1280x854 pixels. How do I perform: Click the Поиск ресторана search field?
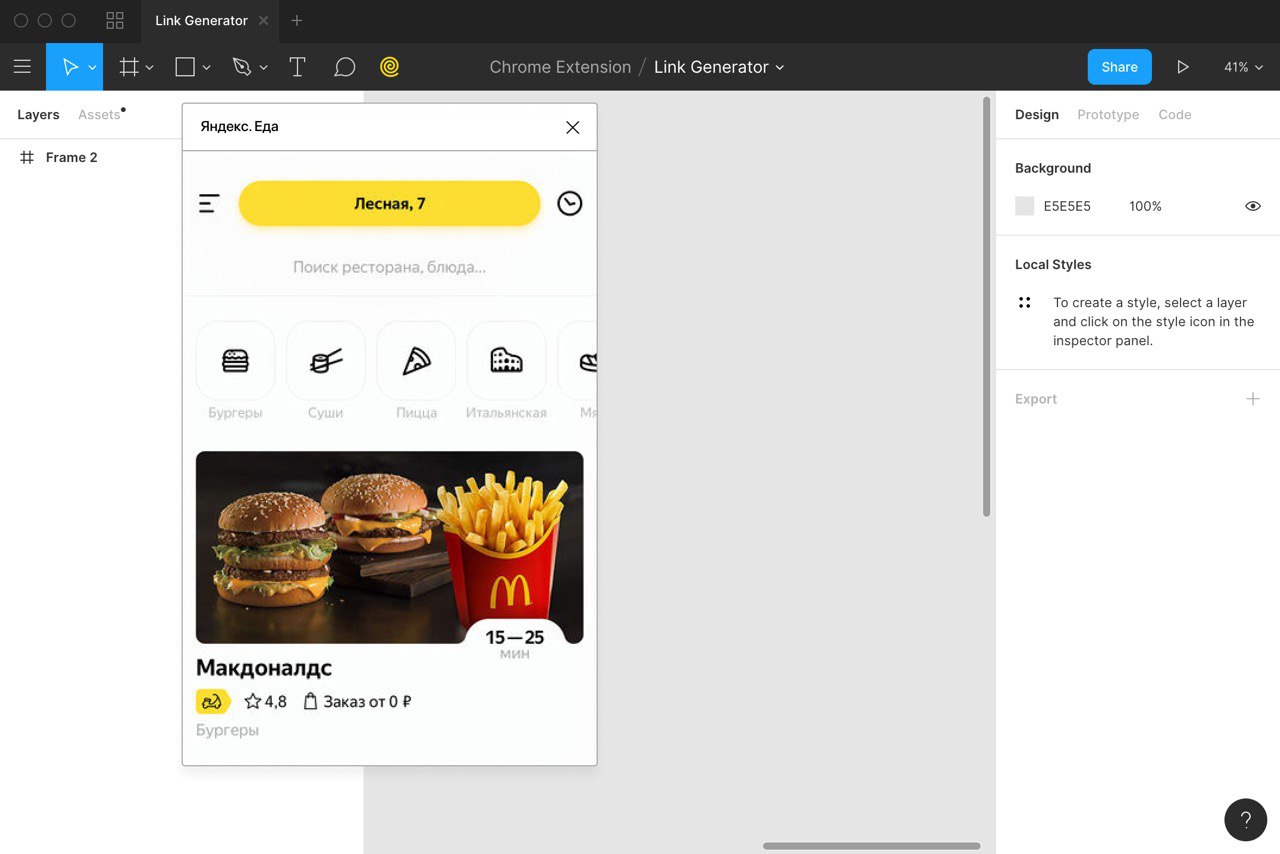(x=389, y=267)
